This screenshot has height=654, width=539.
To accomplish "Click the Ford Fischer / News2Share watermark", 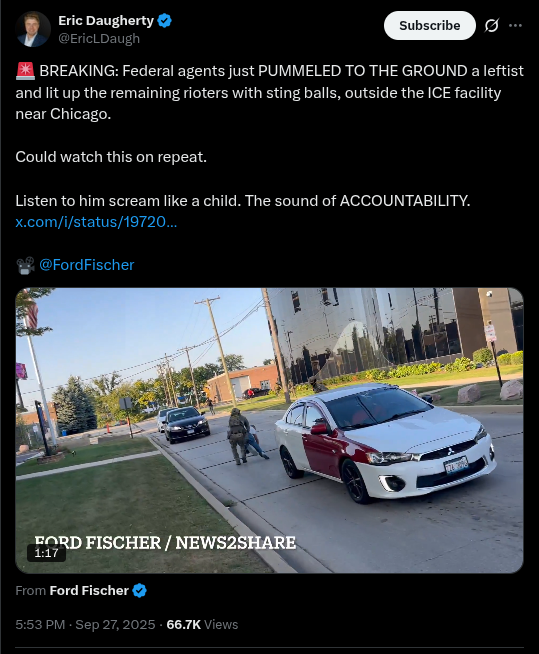I will coord(165,543).
